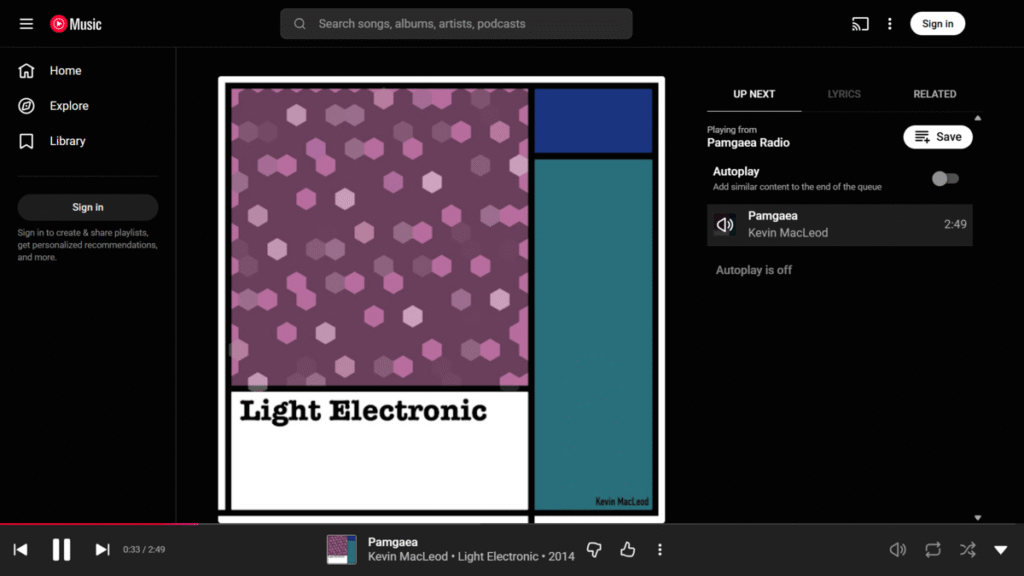
Task: Toggle the Autoplay switch
Action: 944,179
